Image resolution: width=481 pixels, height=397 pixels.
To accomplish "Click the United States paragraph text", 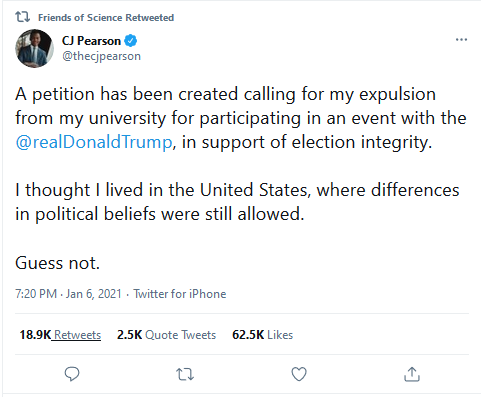I will pos(237,202).
